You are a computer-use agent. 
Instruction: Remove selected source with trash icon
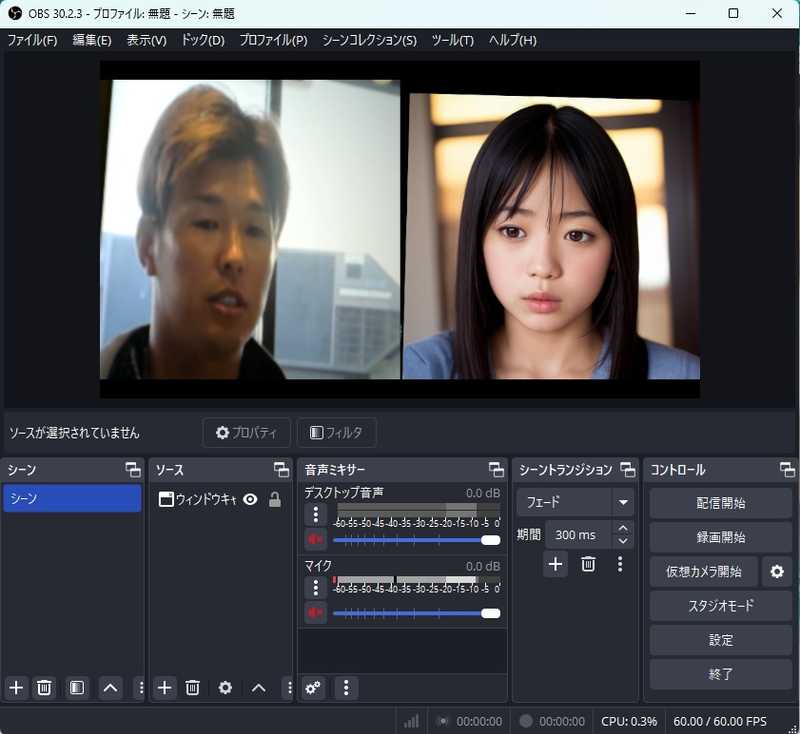[192, 688]
